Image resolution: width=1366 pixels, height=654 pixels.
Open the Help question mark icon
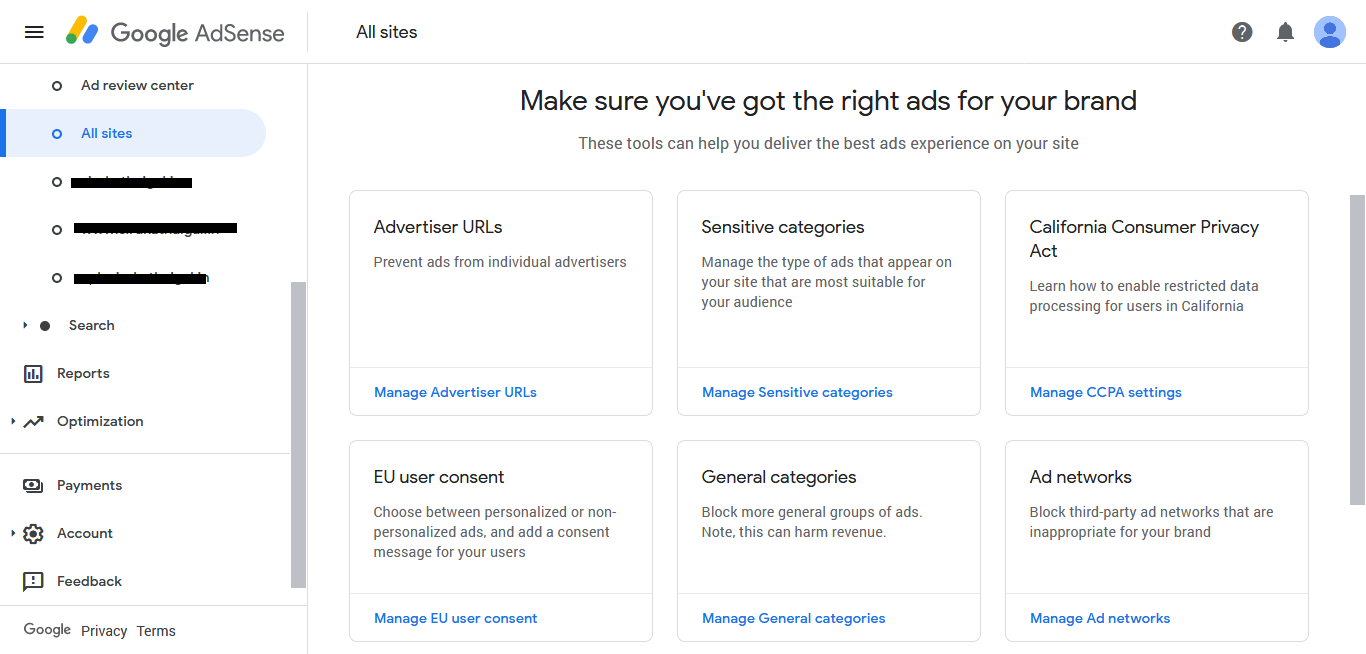1242,32
